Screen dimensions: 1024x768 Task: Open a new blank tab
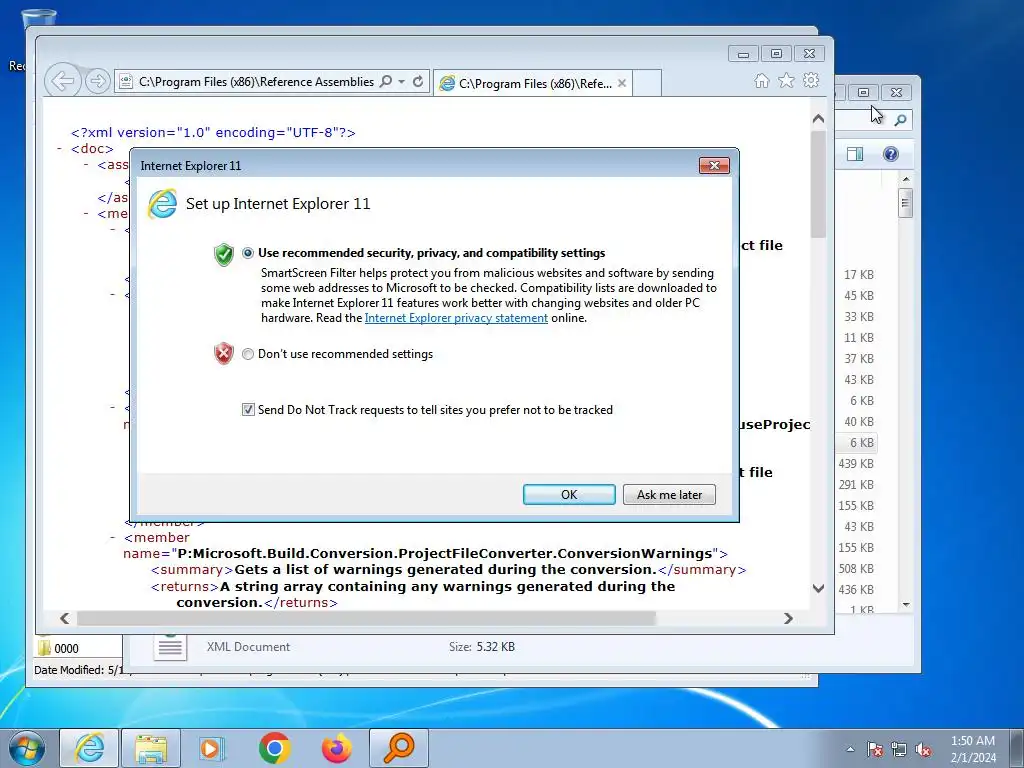[647, 83]
